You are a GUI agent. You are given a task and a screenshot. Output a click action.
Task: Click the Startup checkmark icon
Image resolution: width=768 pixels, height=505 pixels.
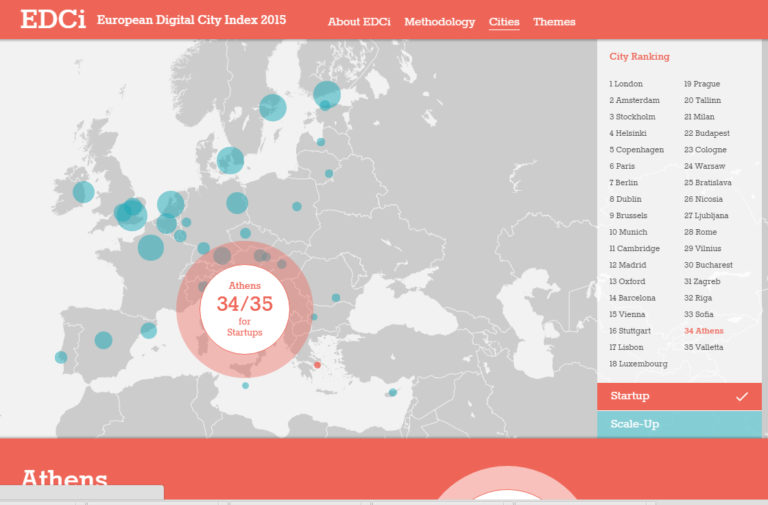[741, 397]
